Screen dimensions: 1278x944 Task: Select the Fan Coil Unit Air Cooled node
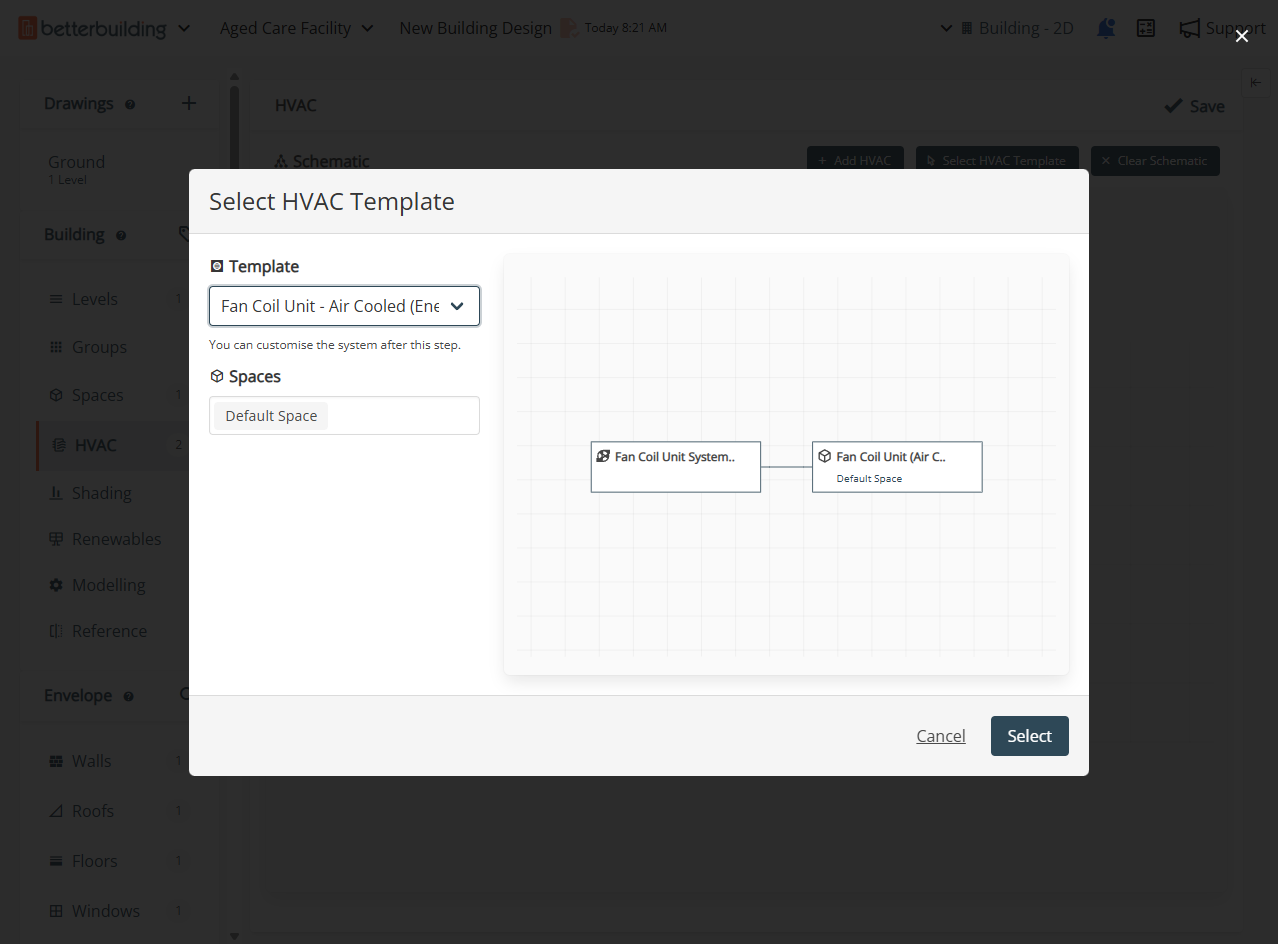(896, 466)
